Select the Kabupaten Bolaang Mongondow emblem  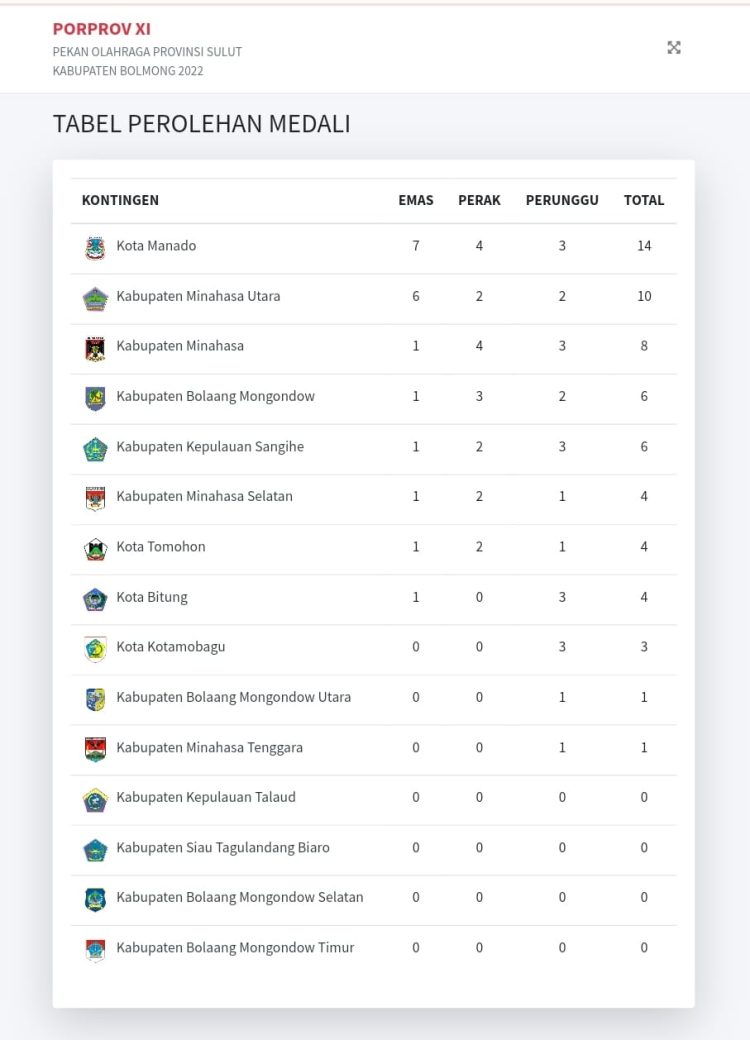(x=95, y=398)
